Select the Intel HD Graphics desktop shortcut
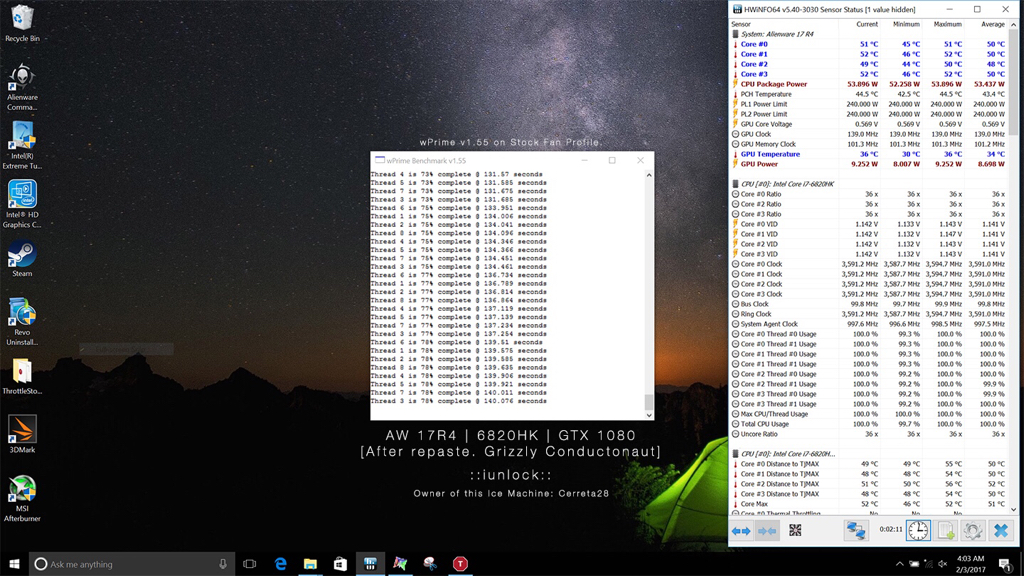The image size is (1024, 576). tap(22, 204)
